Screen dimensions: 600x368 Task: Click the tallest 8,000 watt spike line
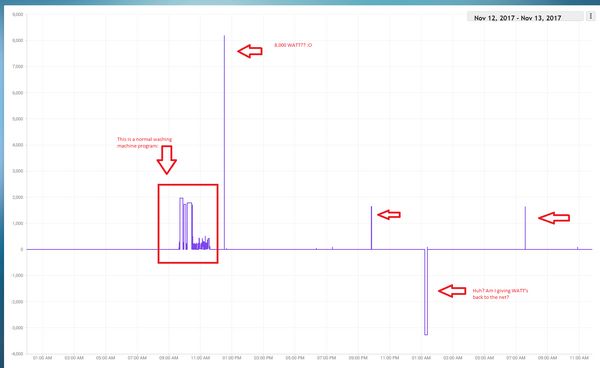point(224,142)
